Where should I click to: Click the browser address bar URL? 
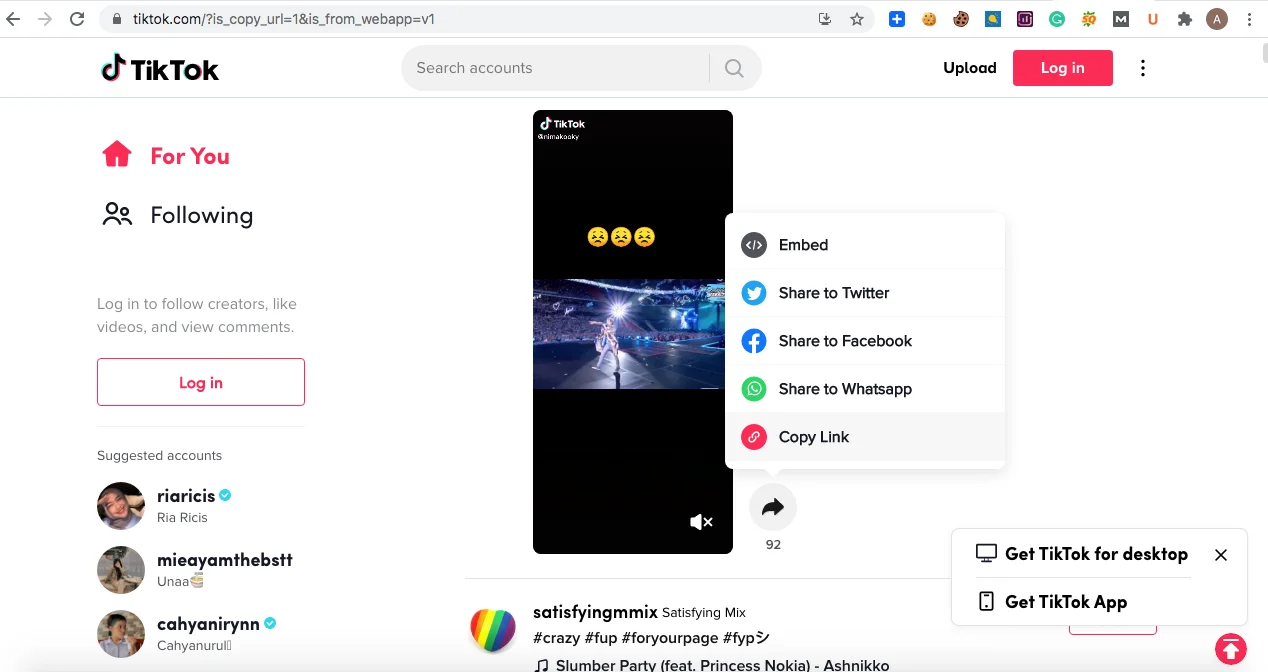(283, 19)
